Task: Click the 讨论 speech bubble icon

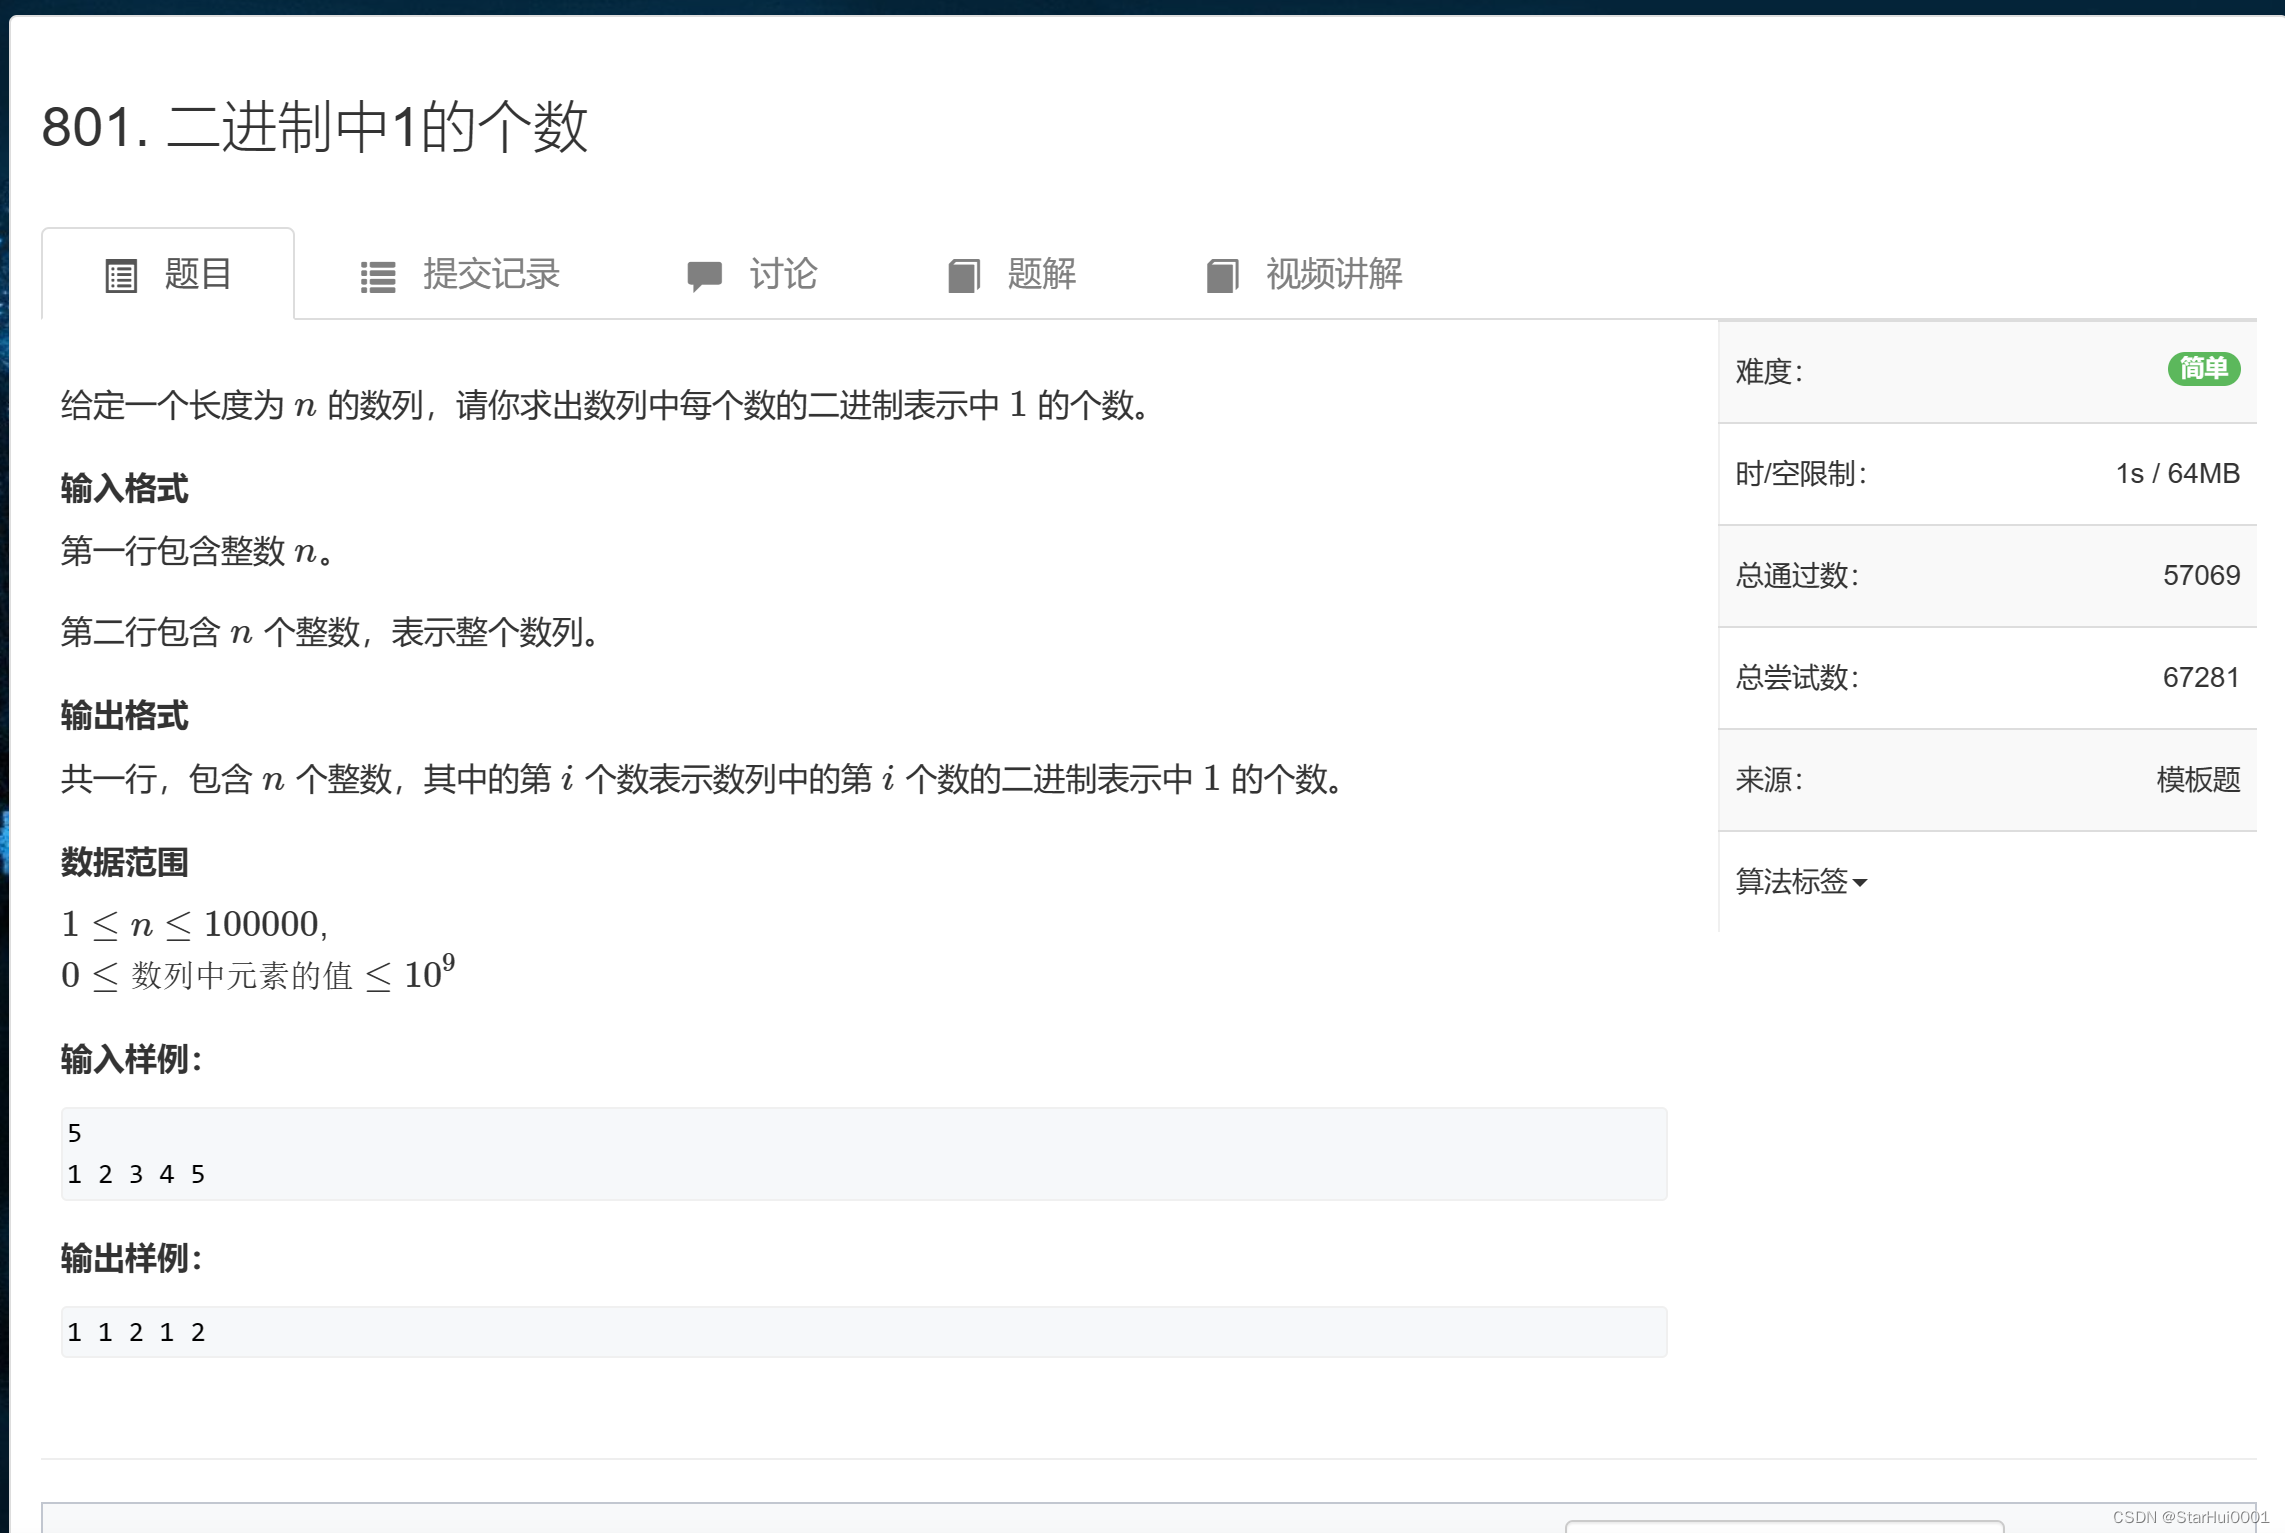Action: (704, 276)
